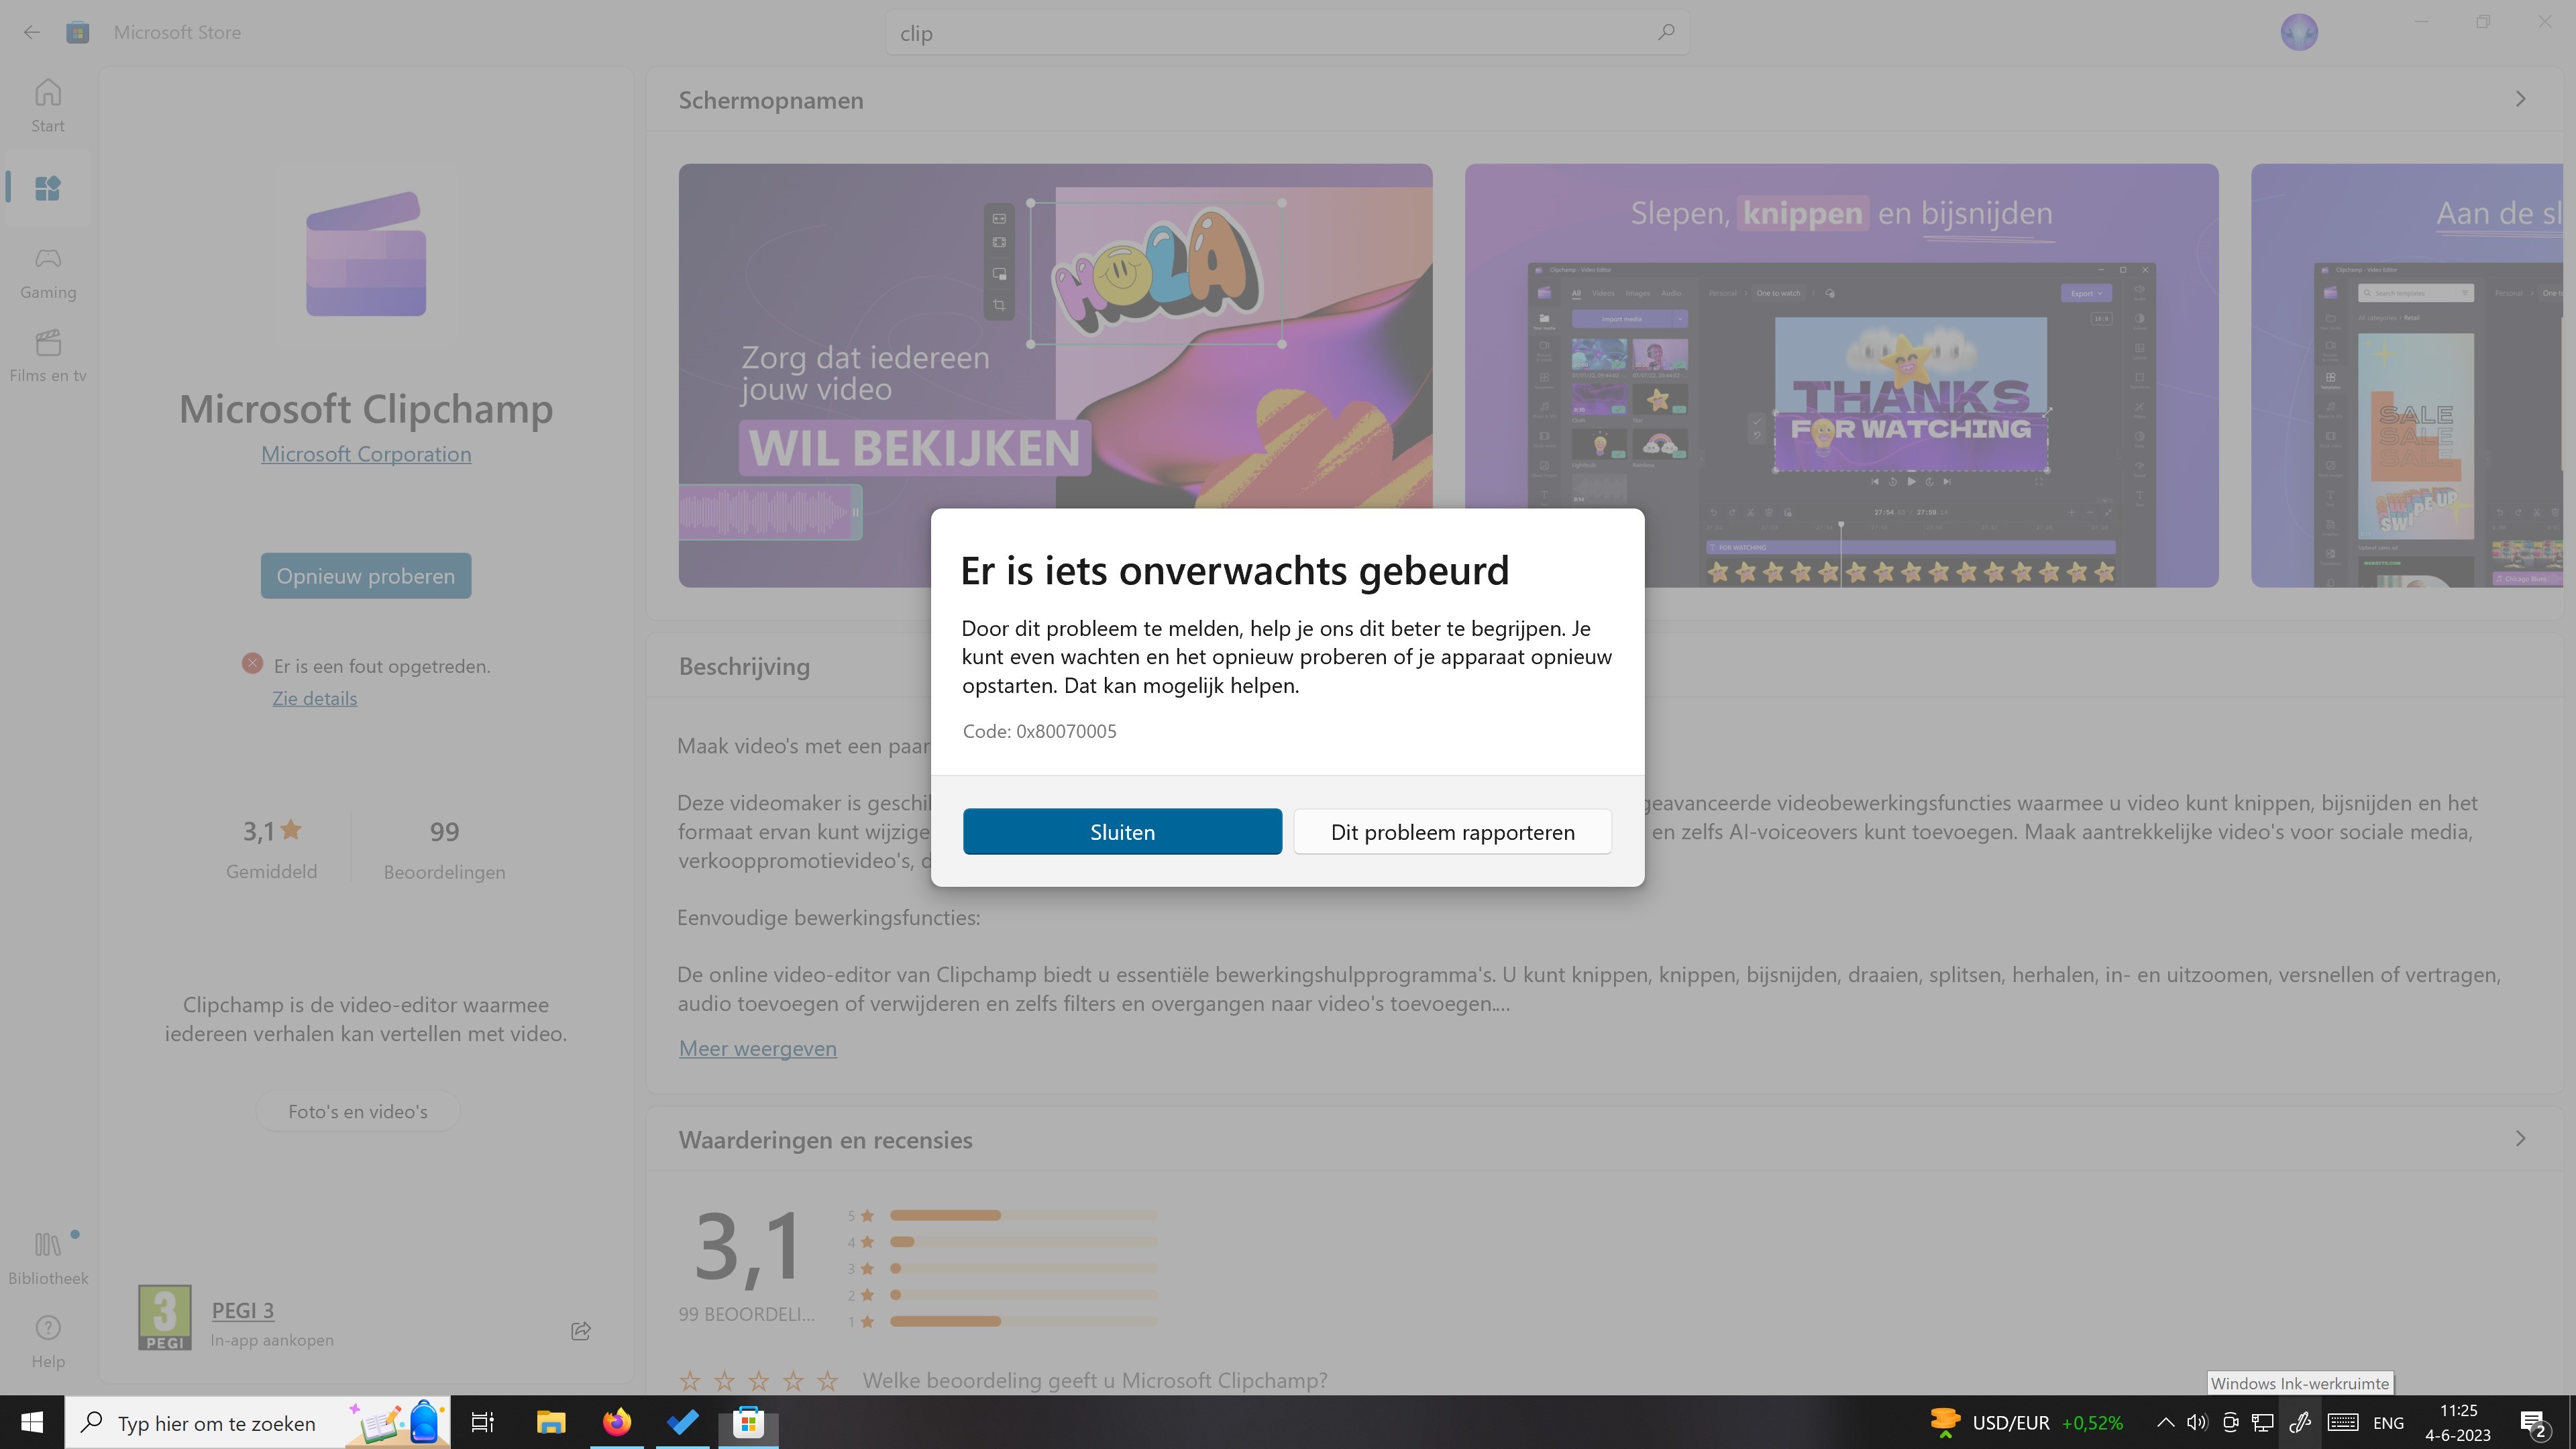Click the 5-star rating bar
The width and height of the screenshot is (2576, 1449).
(x=1023, y=1215)
